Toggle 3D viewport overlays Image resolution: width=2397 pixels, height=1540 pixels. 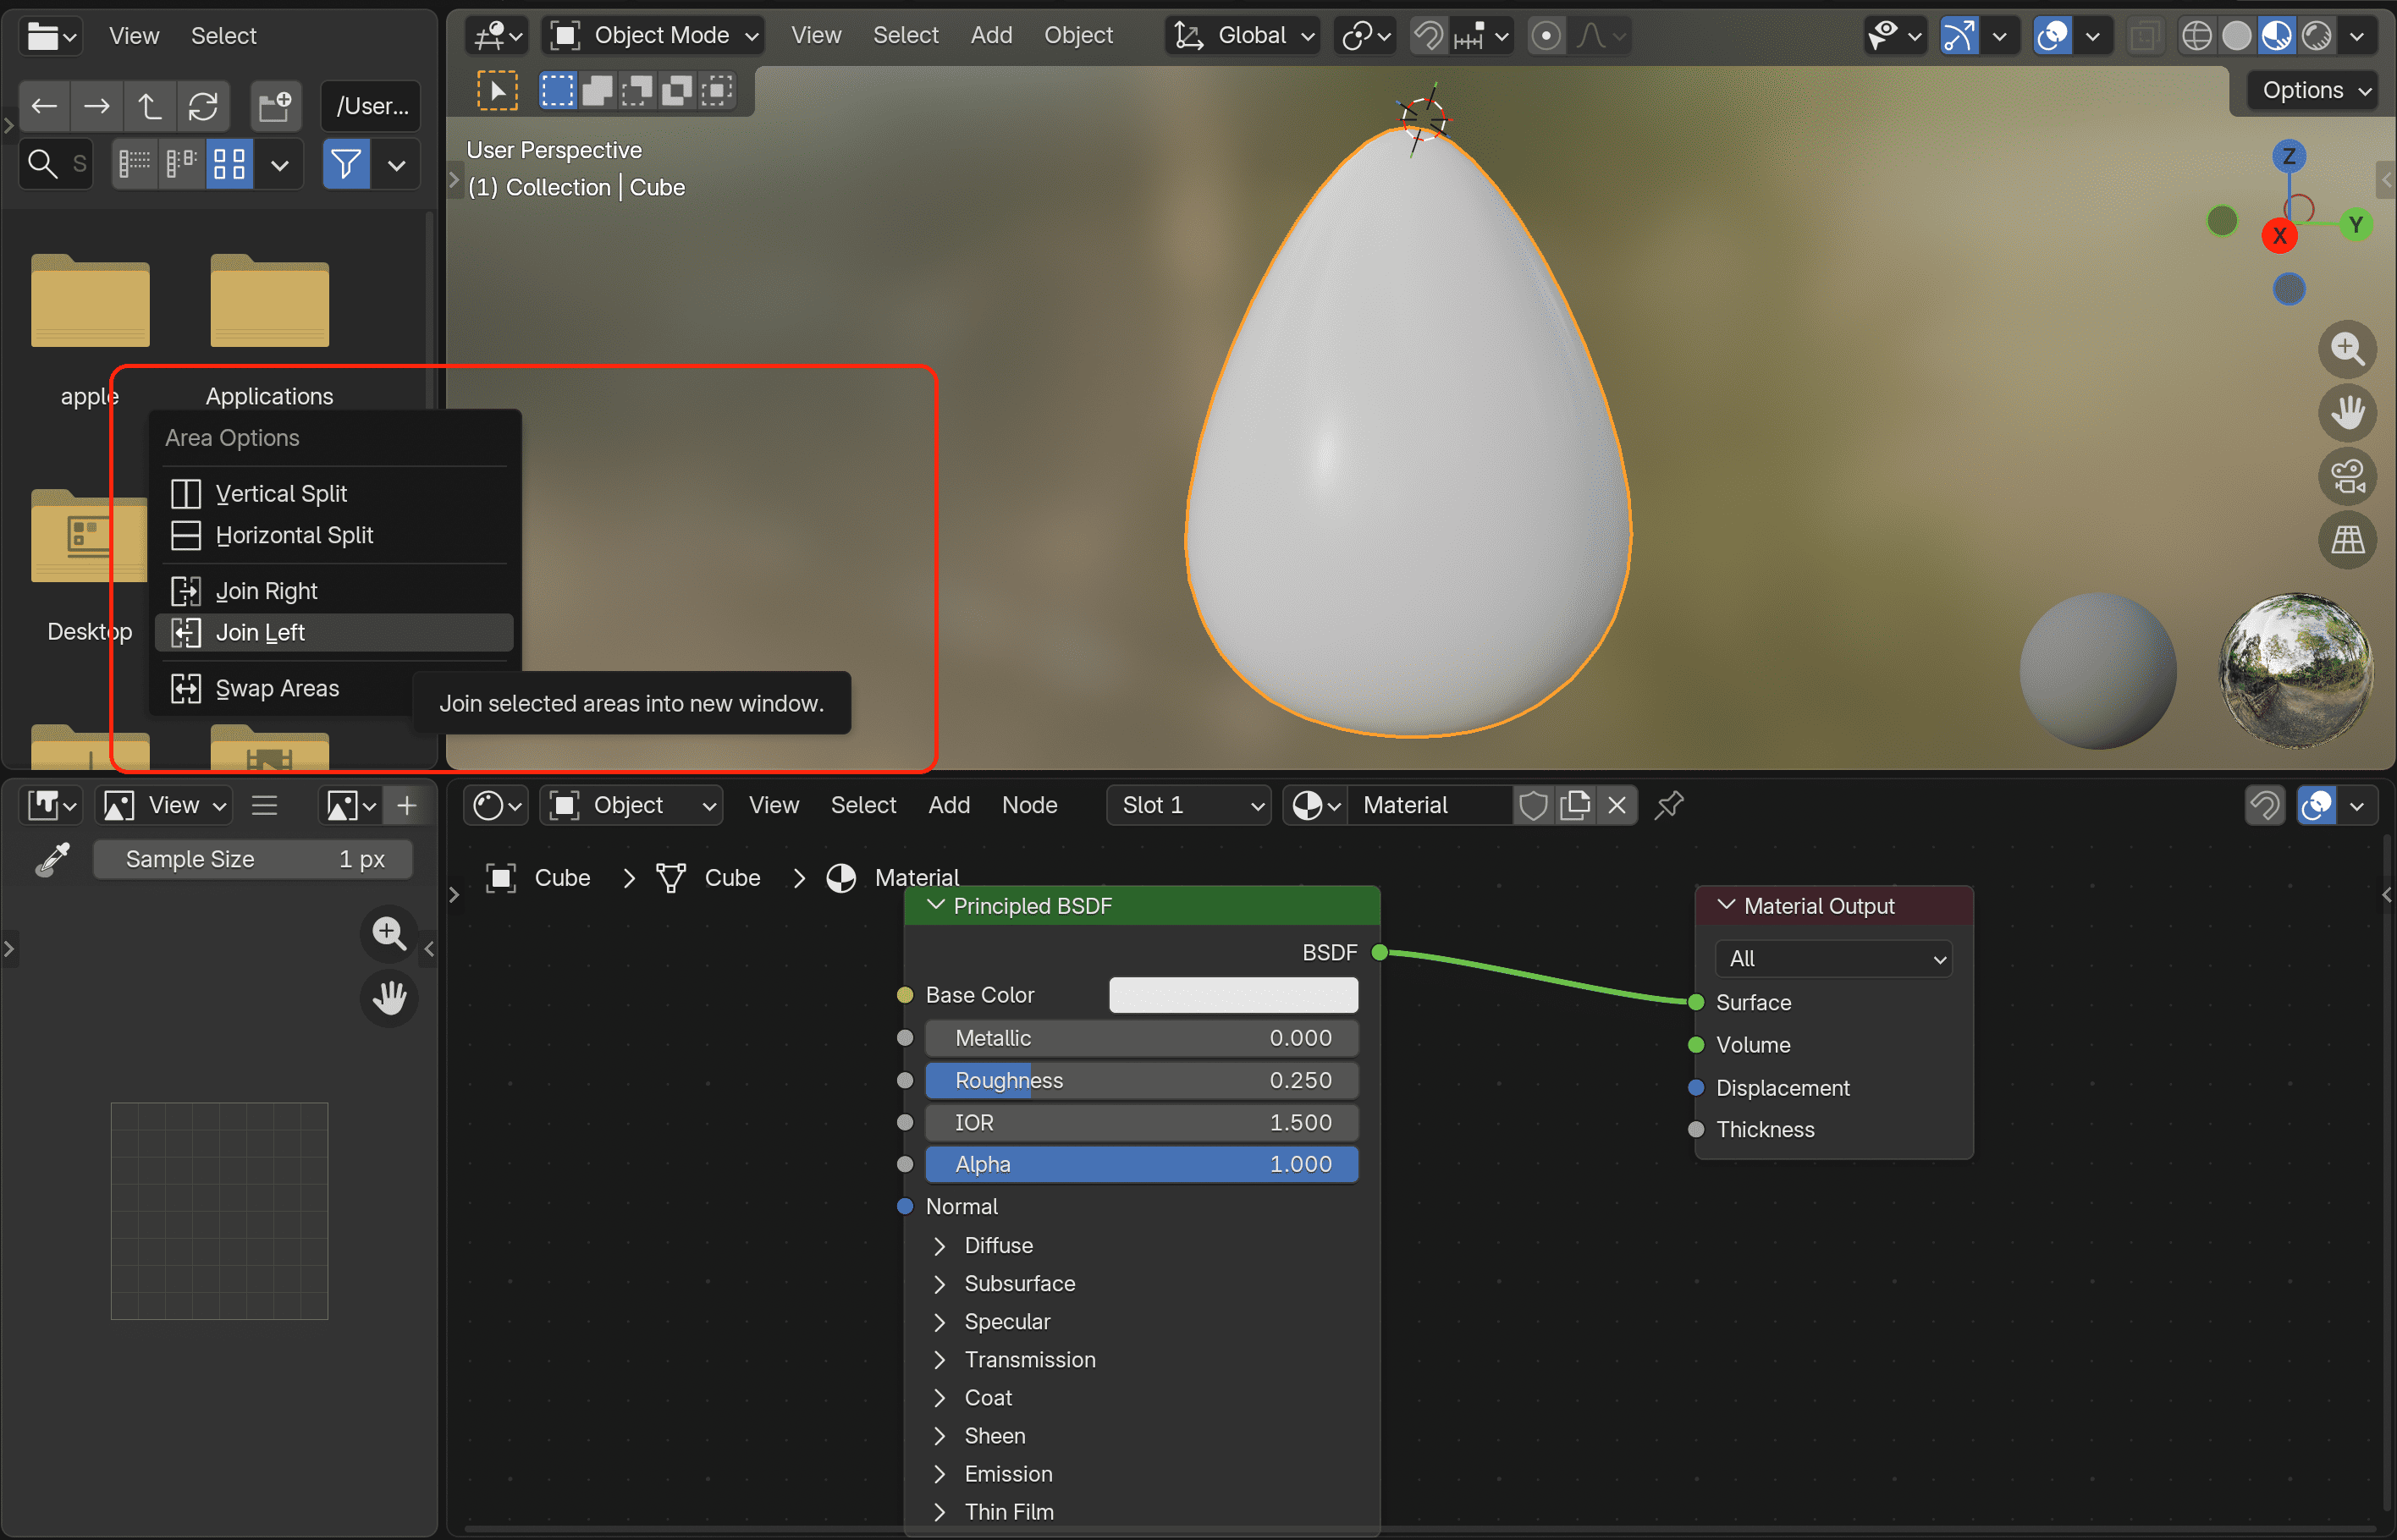click(2052, 36)
